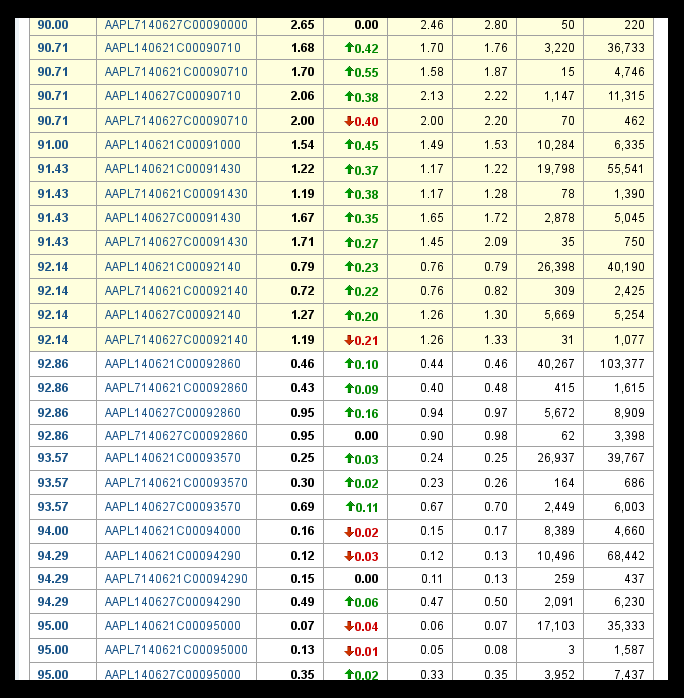Screen dimensions: 684x698
Task: Click the volume value 26,398
Action: click(556, 267)
